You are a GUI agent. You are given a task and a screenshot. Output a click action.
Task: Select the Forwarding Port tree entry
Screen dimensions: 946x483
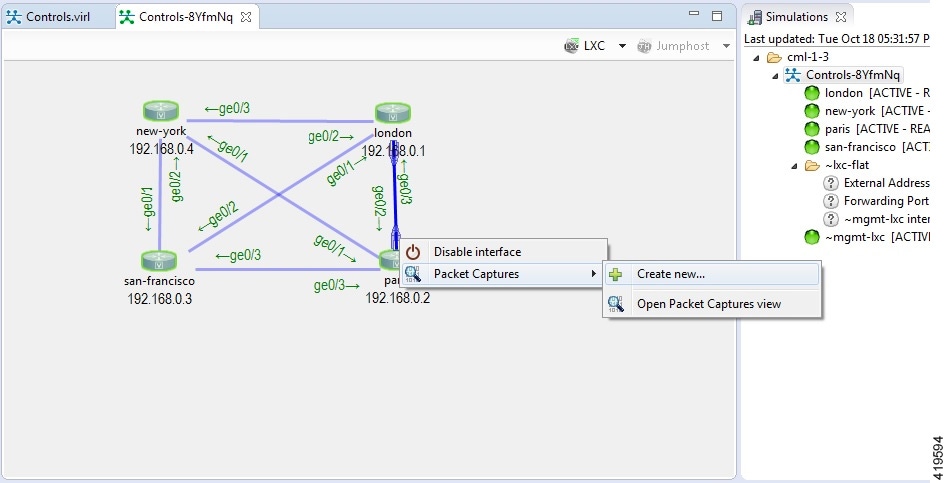(x=887, y=201)
